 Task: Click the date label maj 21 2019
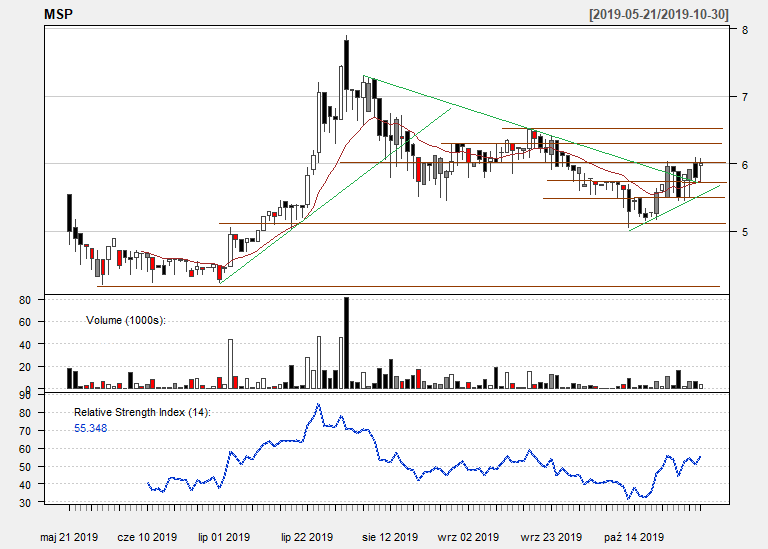pyautogui.click(x=69, y=537)
